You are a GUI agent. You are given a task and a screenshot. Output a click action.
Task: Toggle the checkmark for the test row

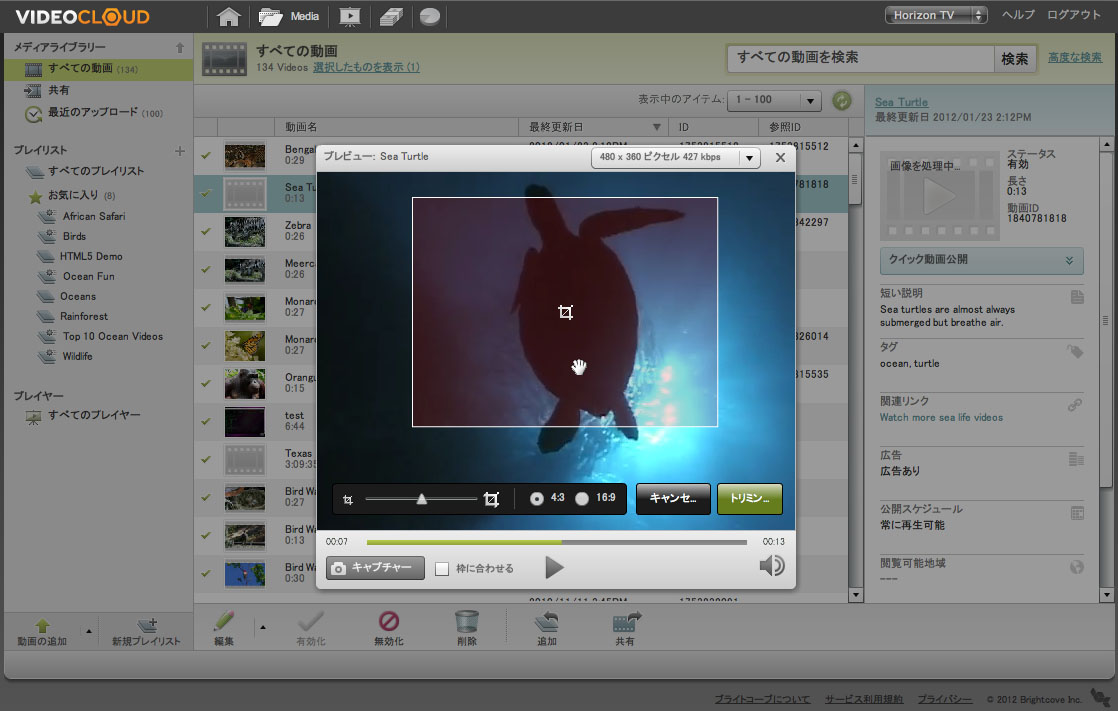pyautogui.click(x=206, y=421)
